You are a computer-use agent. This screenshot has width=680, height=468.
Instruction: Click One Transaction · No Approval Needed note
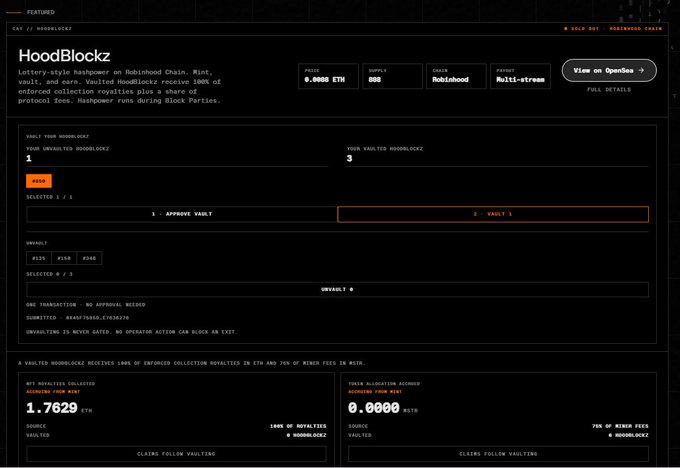point(86,305)
